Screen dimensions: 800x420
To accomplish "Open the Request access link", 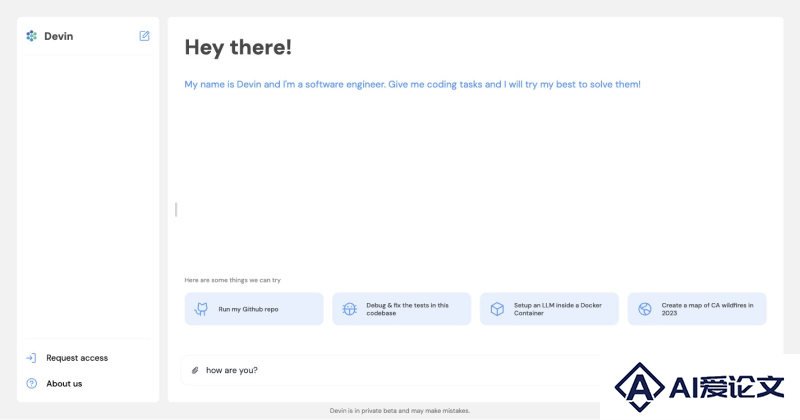I will (x=77, y=358).
